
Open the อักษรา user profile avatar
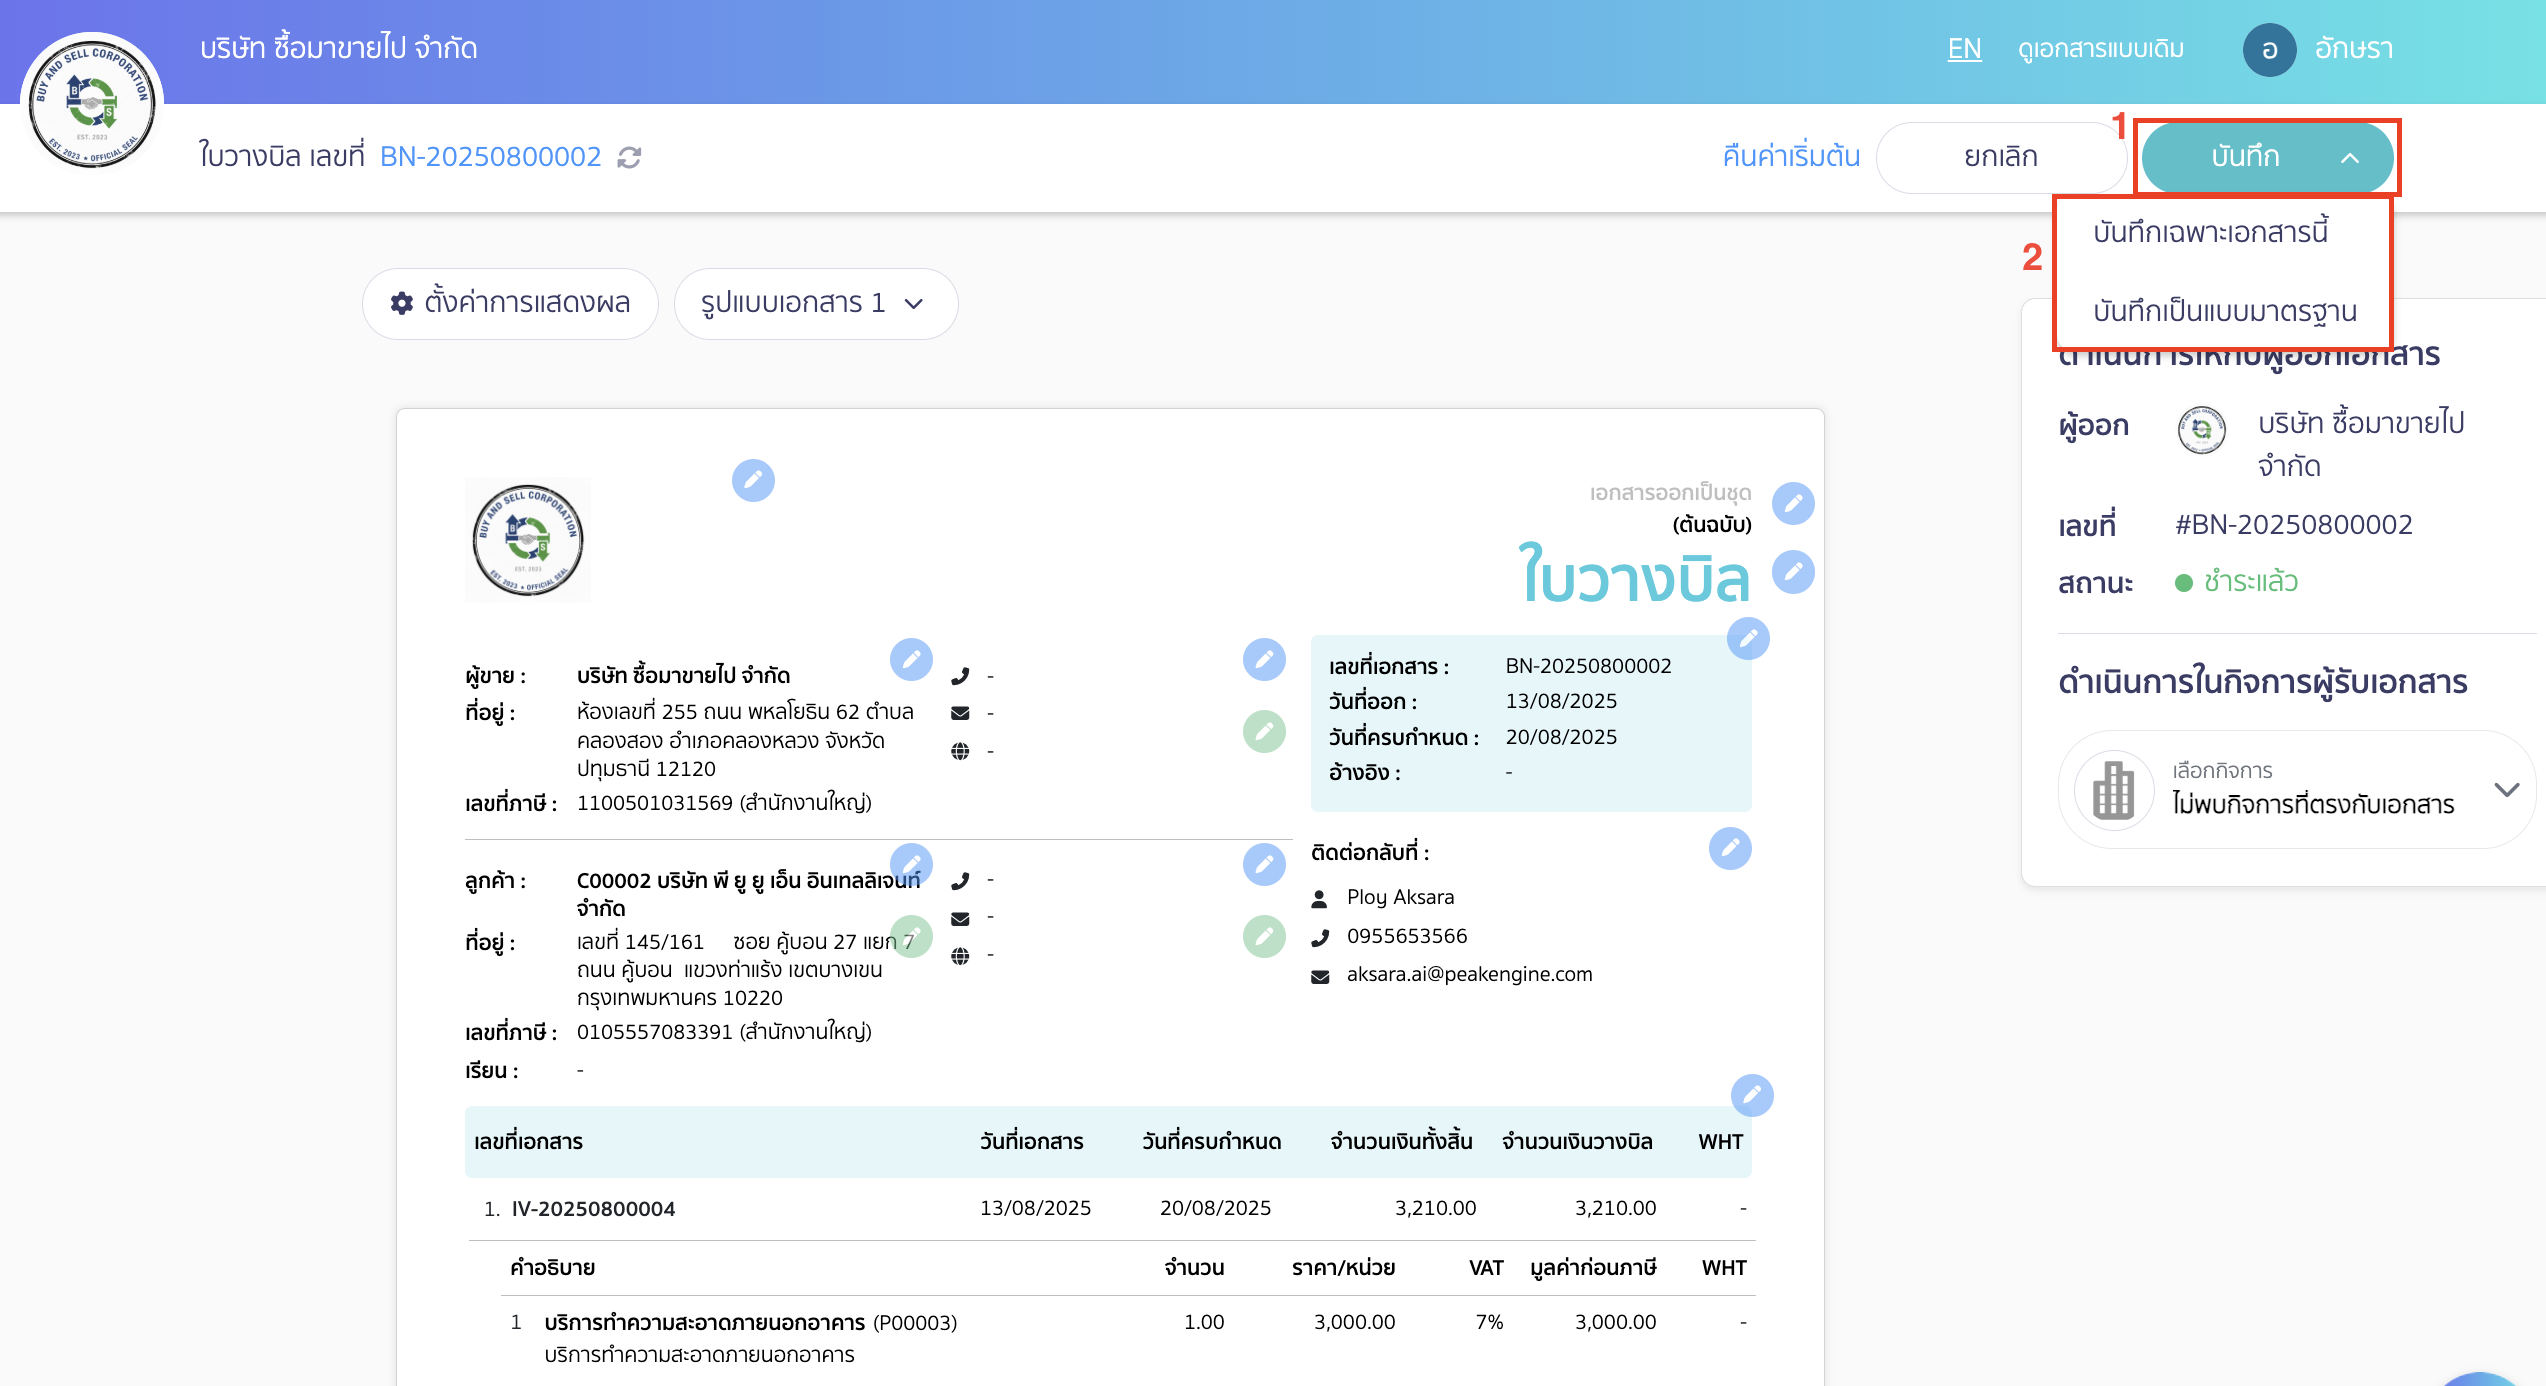[x=2269, y=49]
